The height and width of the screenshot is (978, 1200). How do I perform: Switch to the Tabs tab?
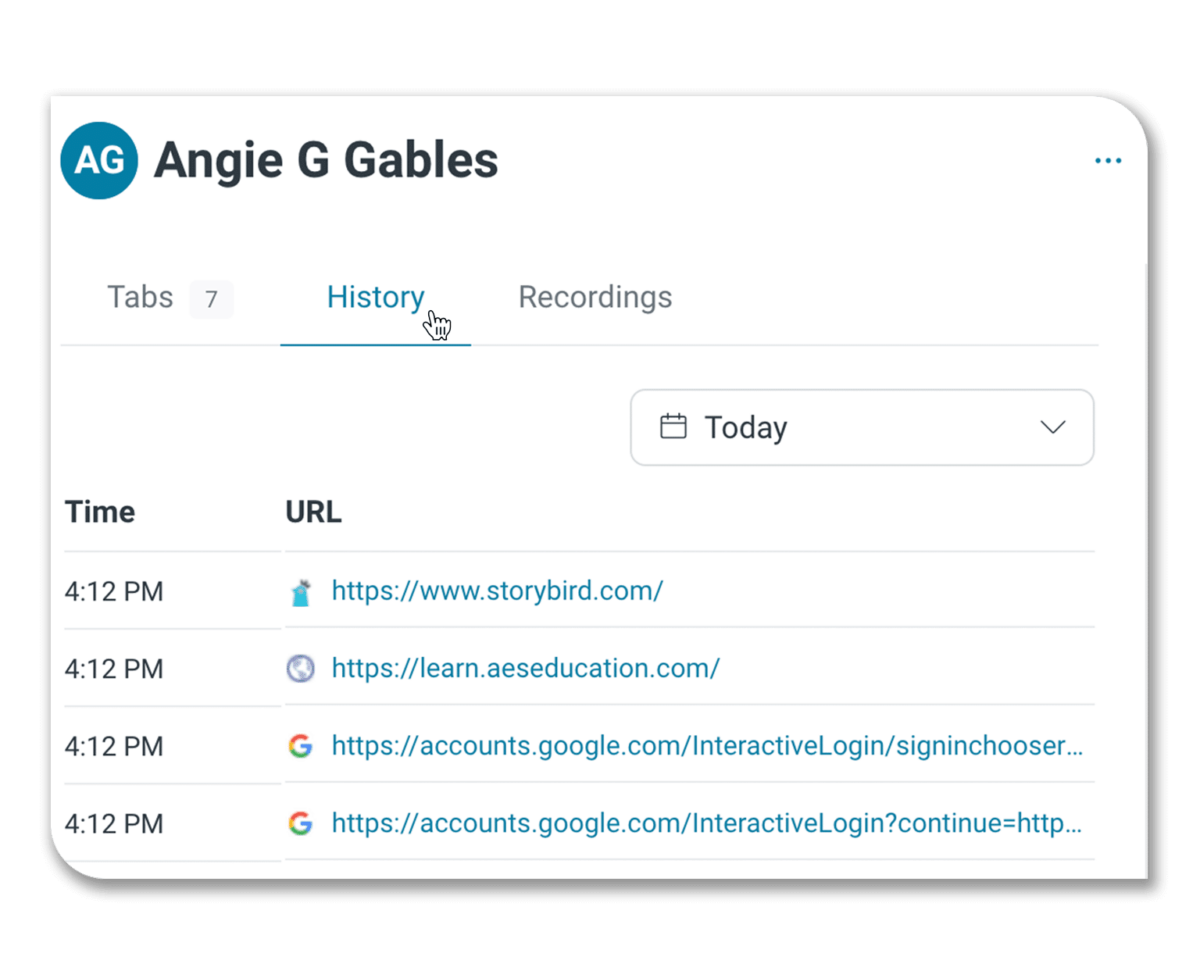141,297
